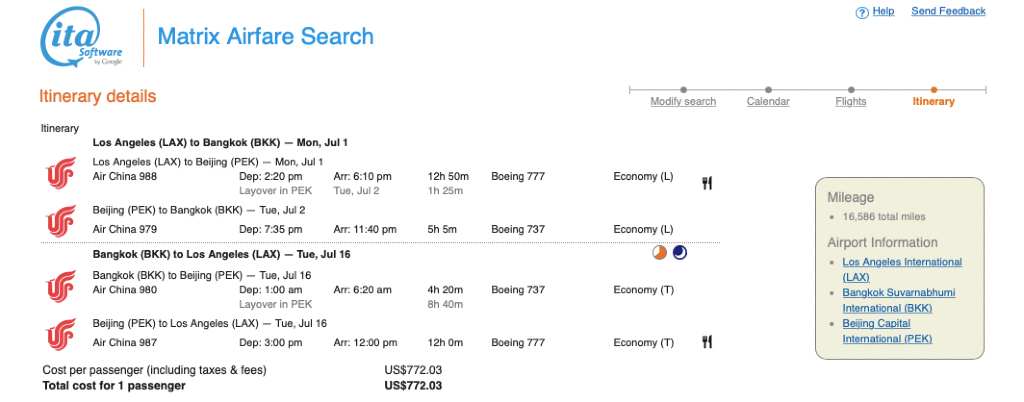Image resolution: width=1024 pixels, height=402 pixels.
Task: Click the orange long layover warning icon
Action: pos(660,253)
